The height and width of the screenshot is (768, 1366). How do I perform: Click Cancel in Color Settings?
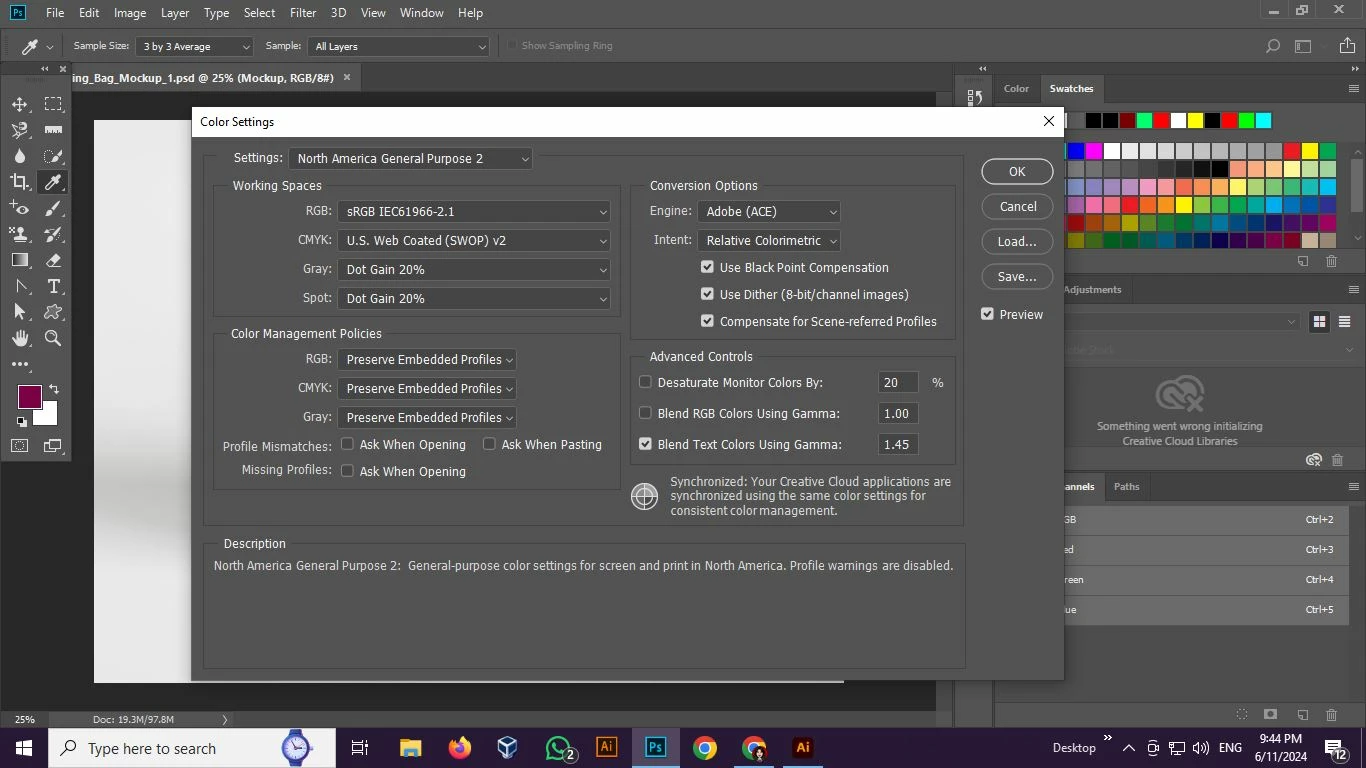tap(1017, 206)
